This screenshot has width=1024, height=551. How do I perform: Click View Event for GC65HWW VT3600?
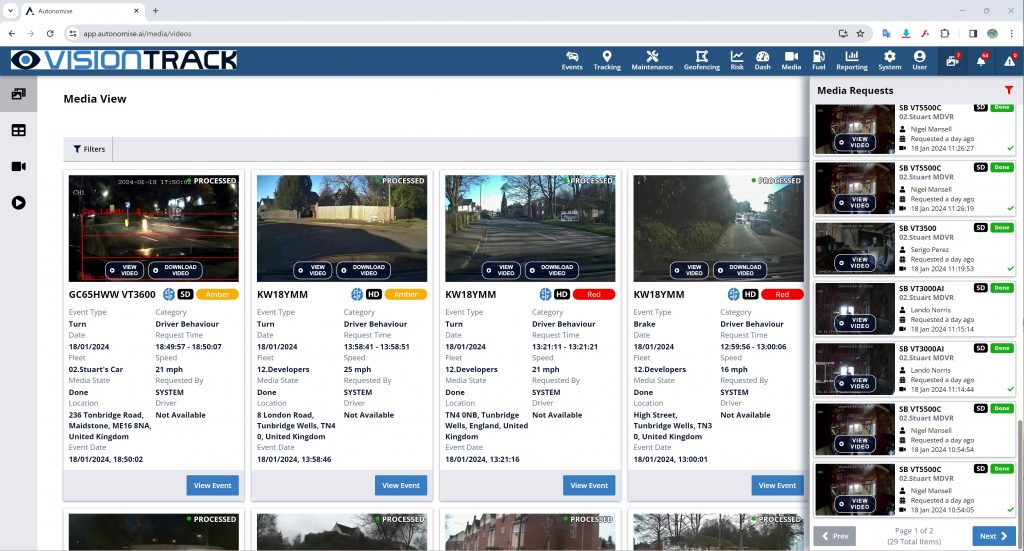[211, 485]
